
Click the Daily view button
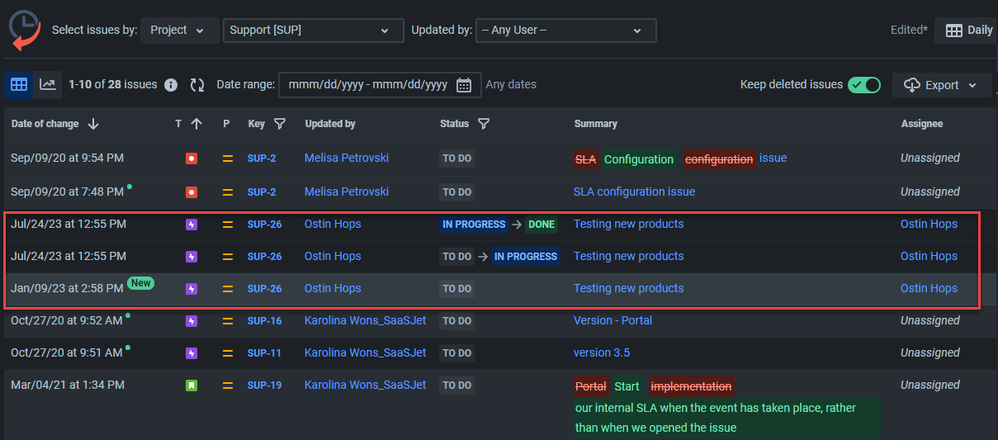[966, 31]
